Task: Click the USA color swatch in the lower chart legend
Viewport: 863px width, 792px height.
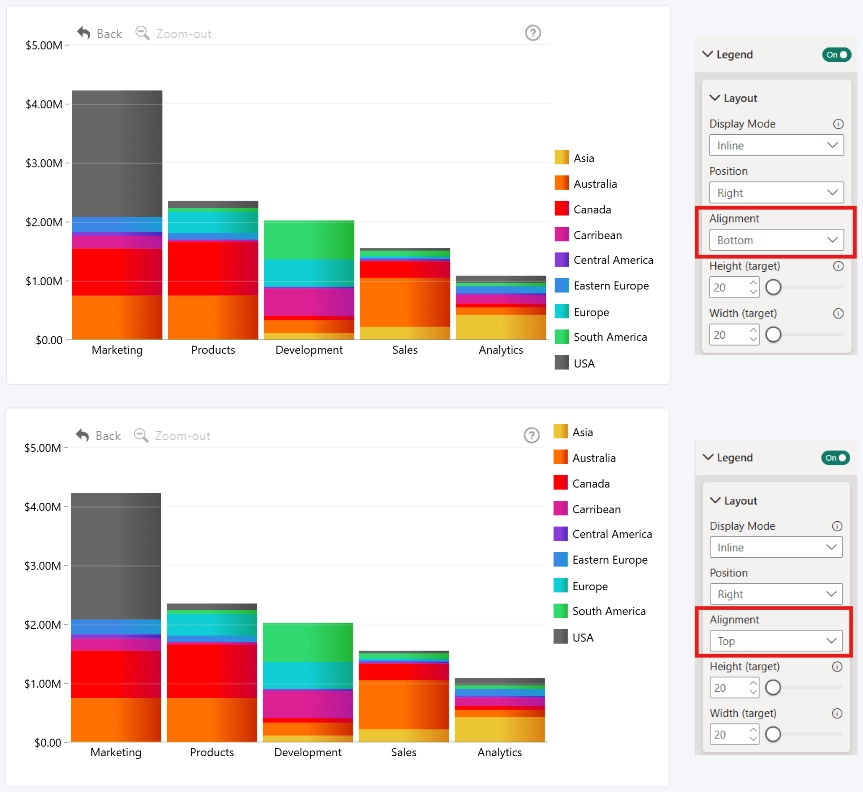Action: [x=560, y=637]
